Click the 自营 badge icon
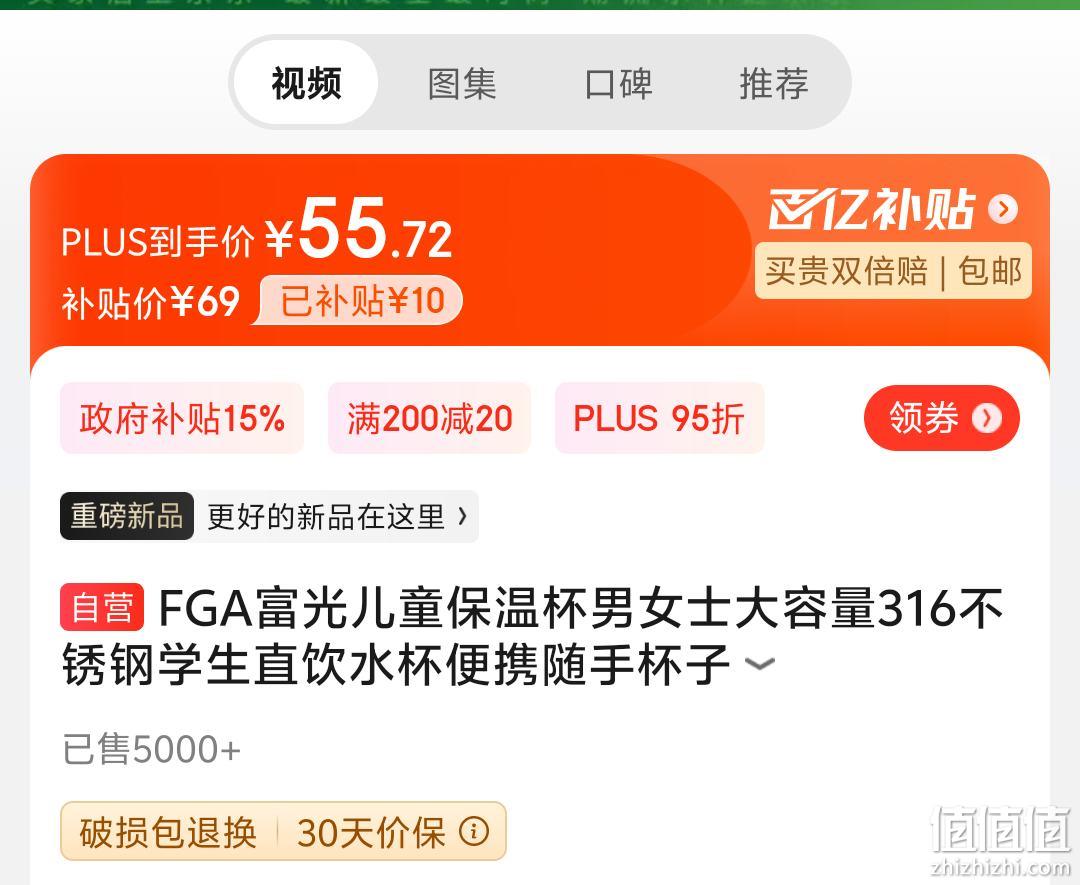 click(102, 607)
